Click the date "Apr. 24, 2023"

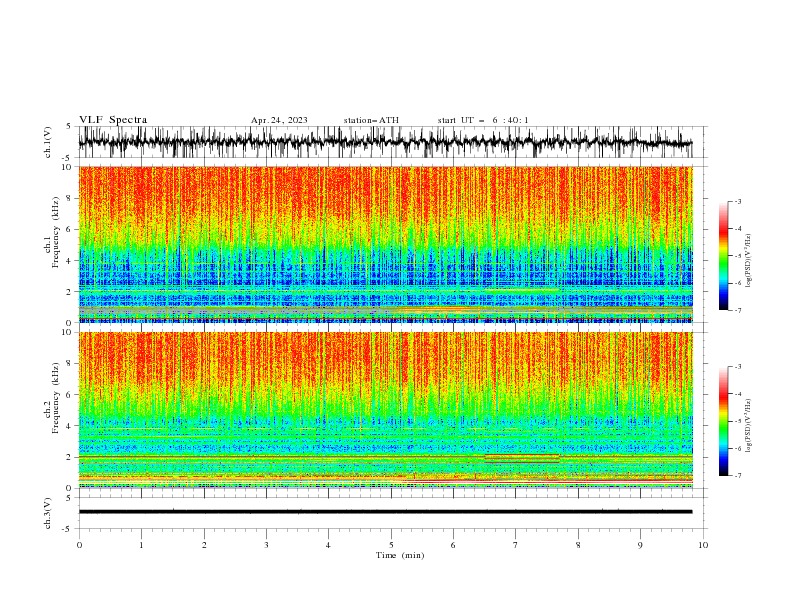point(279,120)
